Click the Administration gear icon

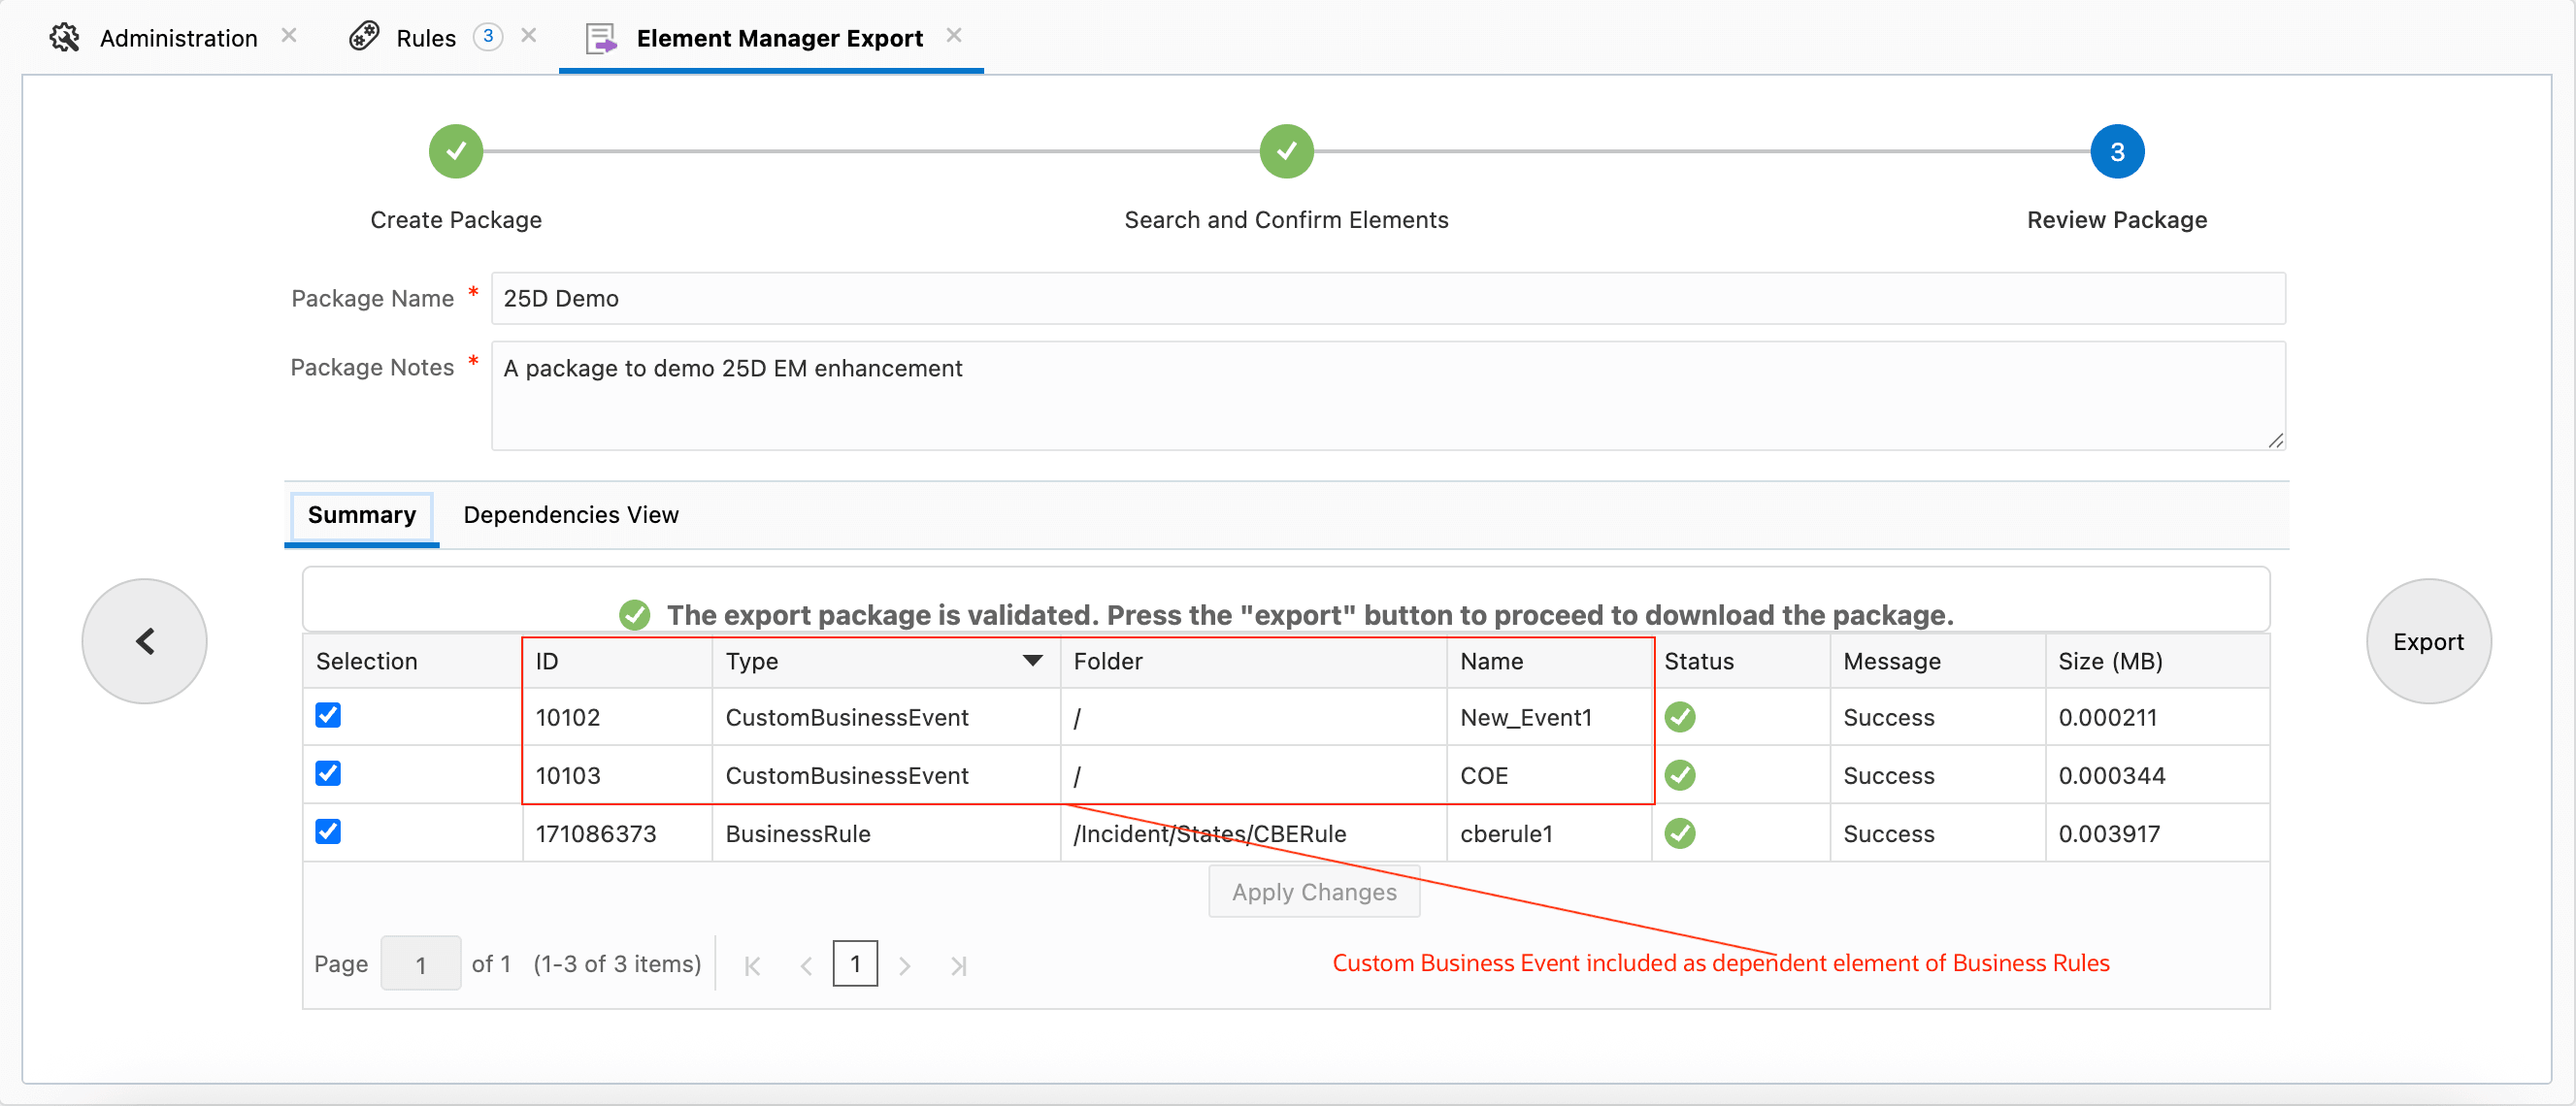pyautogui.click(x=65, y=38)
